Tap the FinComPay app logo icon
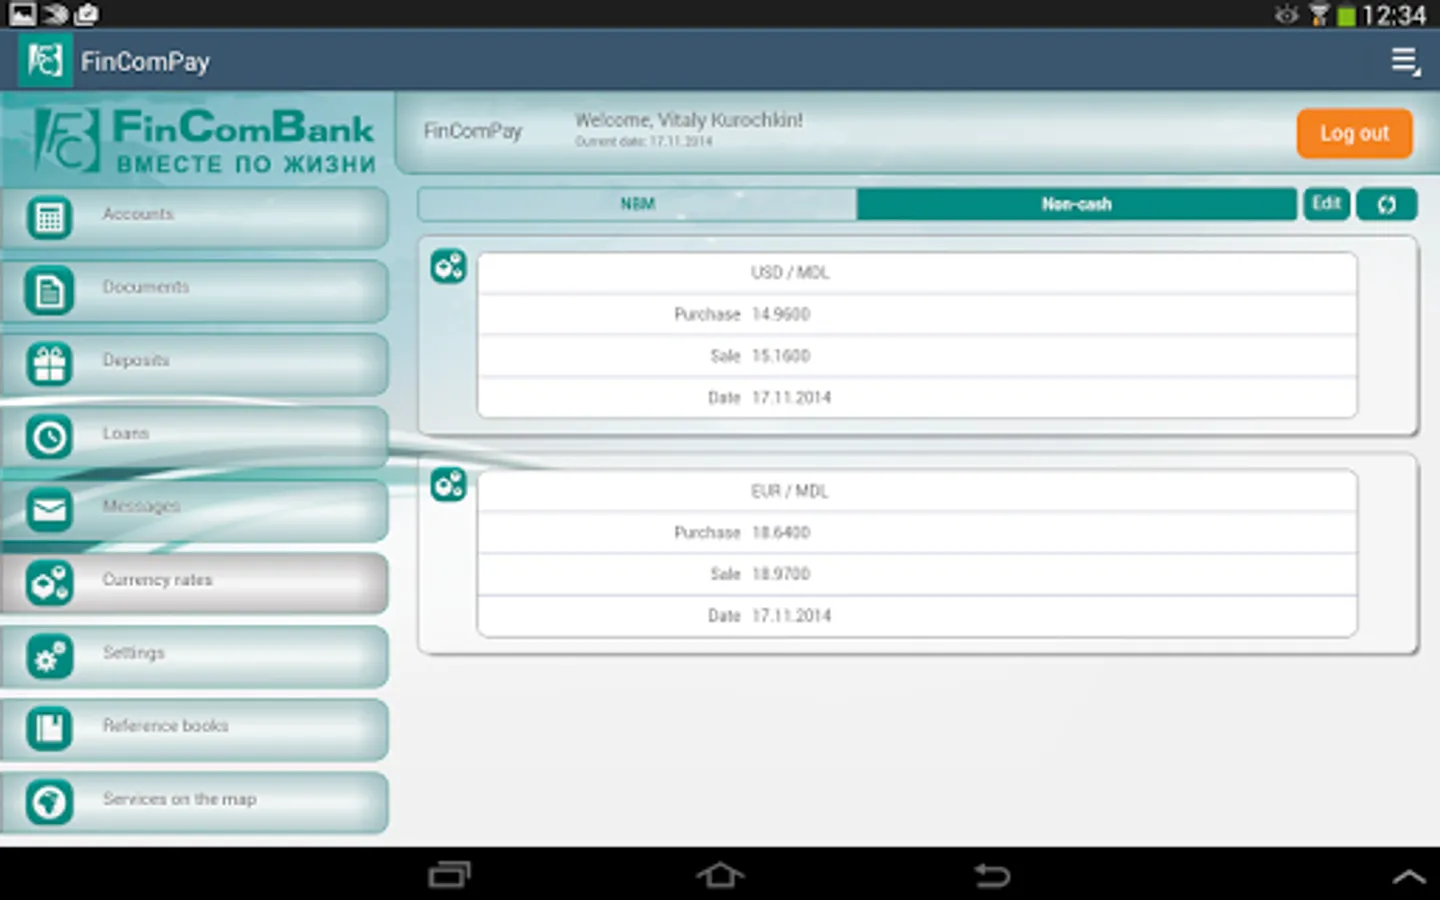 (x=45, y=61)
